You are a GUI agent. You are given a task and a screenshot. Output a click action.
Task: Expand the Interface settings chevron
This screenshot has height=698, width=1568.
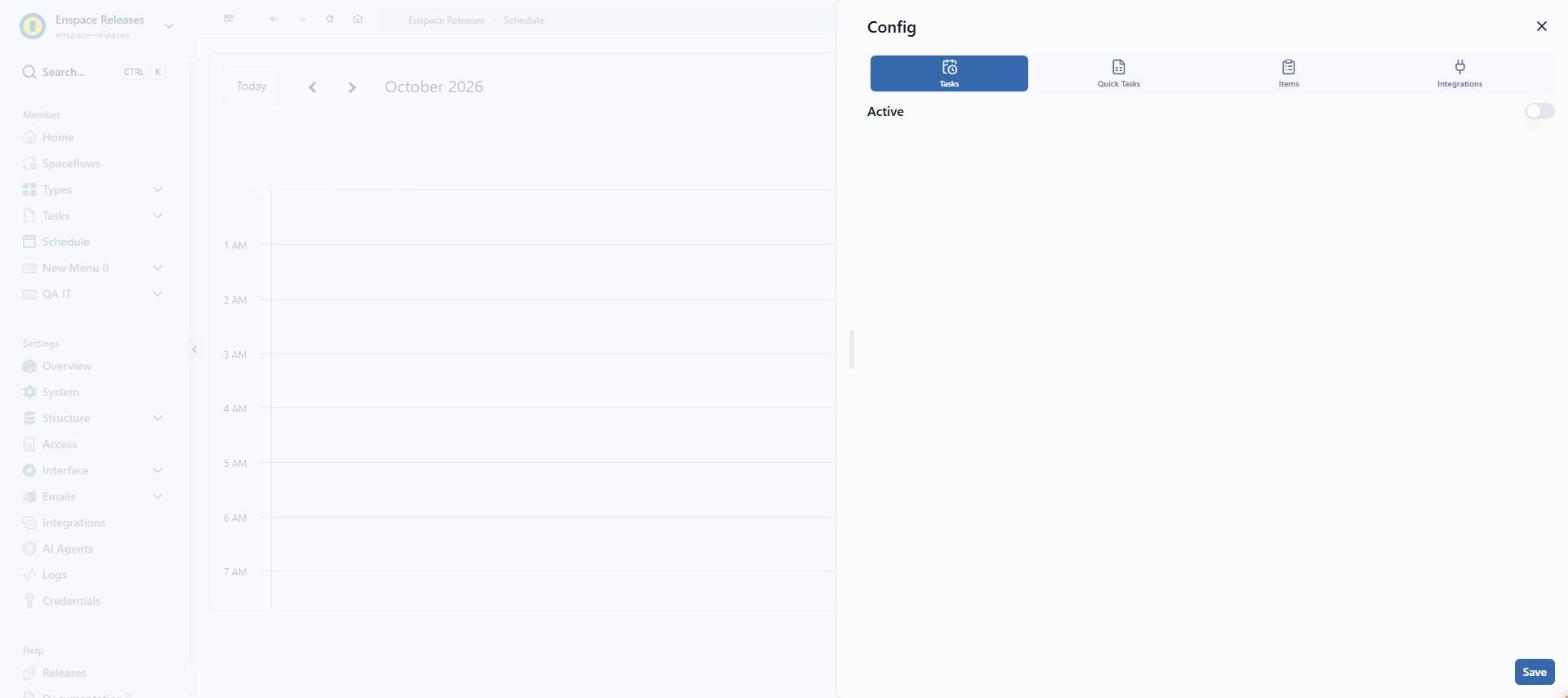157,470
